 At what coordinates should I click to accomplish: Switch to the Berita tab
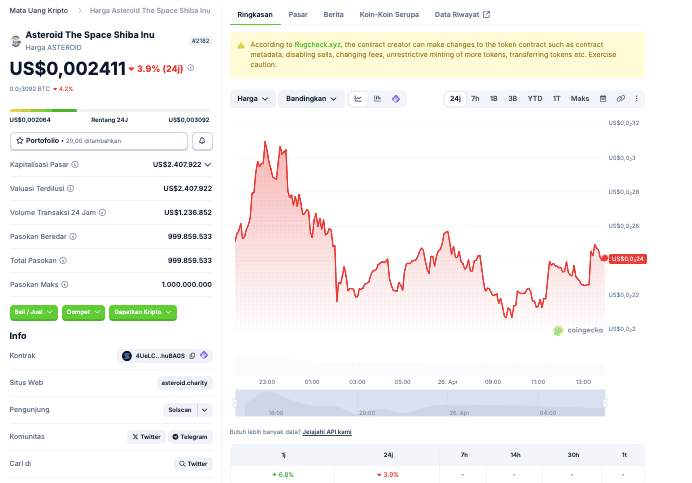[x=334, y=15]
